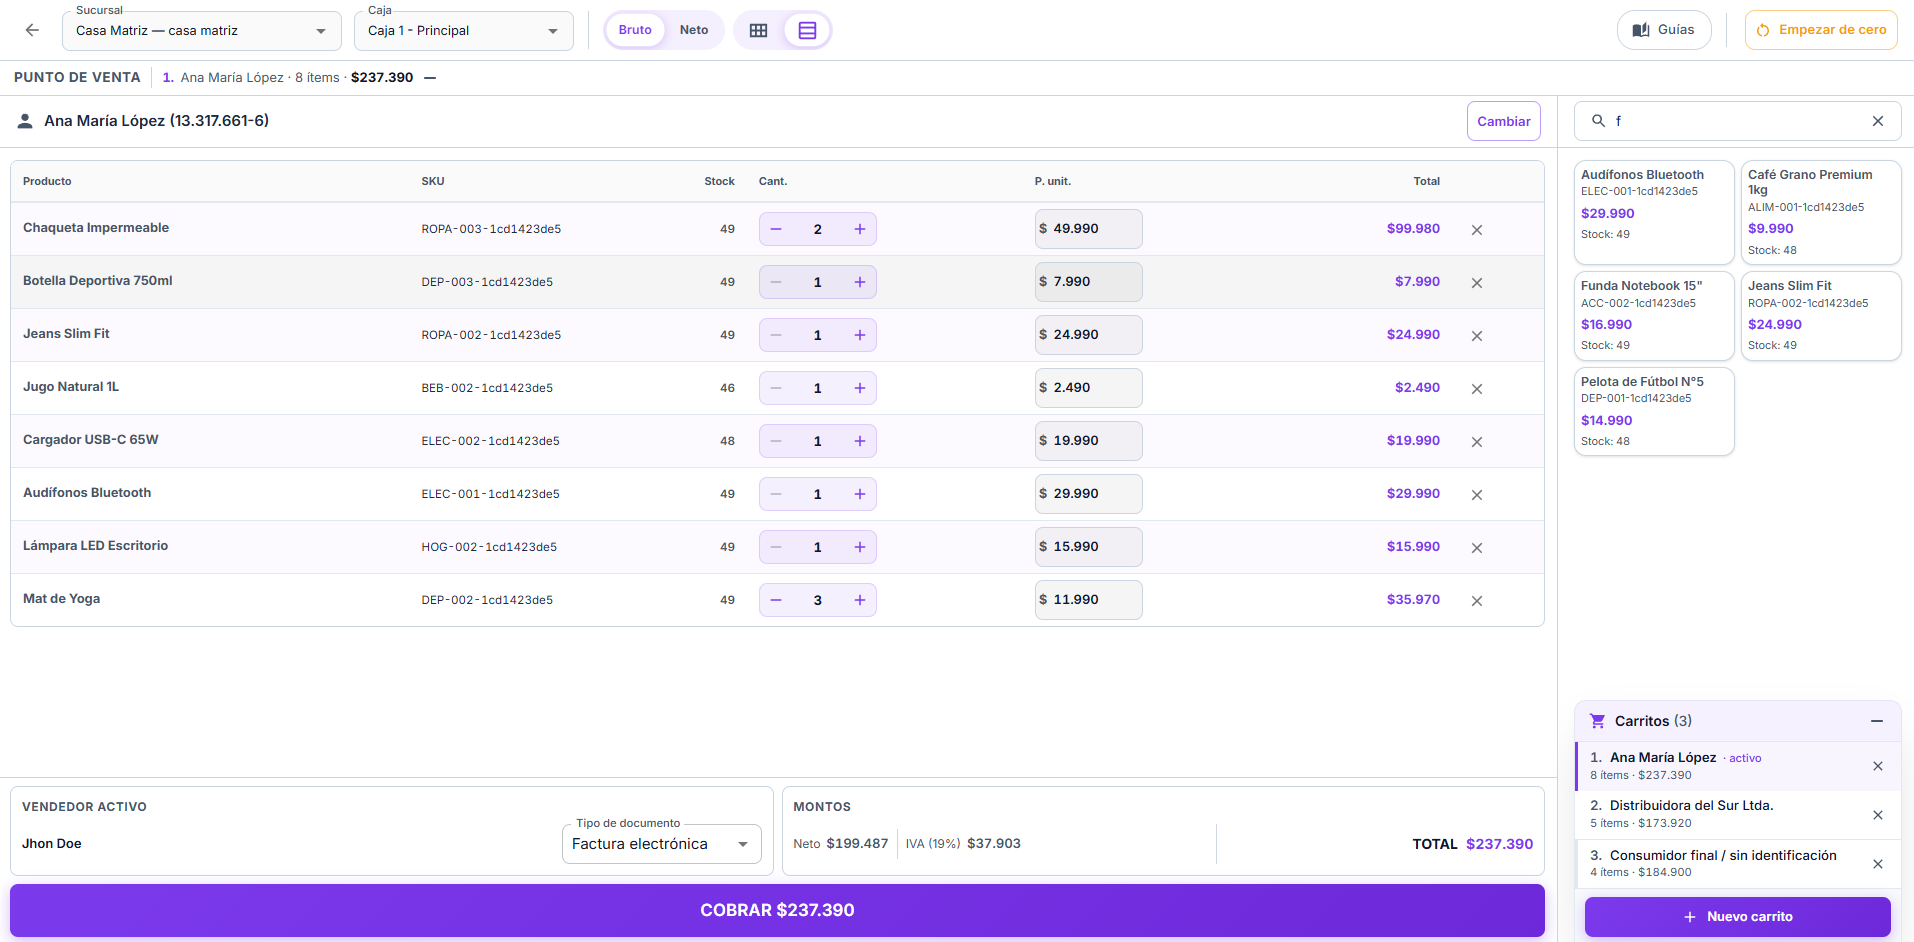Remove Jugo Natural 1L from cart
Viewport: 1914px width, 942px height.
coord(1477,389)
